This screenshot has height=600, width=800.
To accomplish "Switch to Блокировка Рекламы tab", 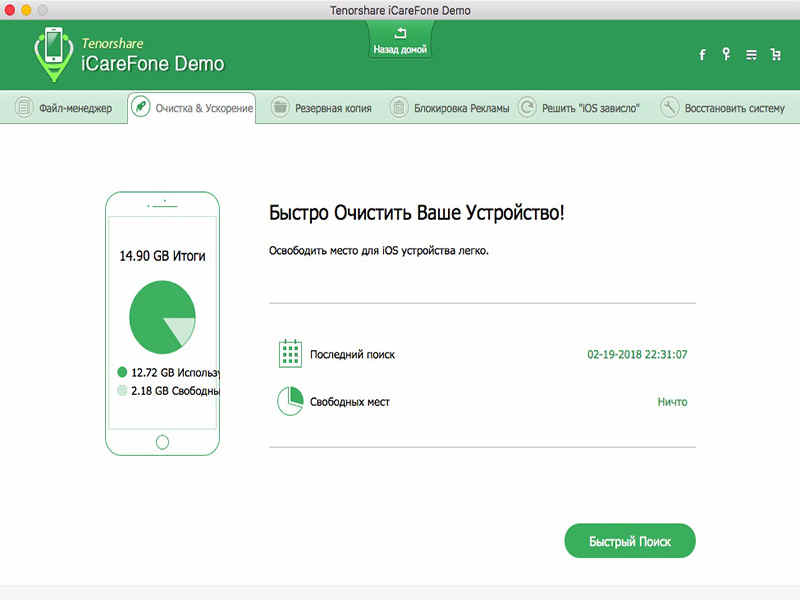I will (x=449, y=108).
